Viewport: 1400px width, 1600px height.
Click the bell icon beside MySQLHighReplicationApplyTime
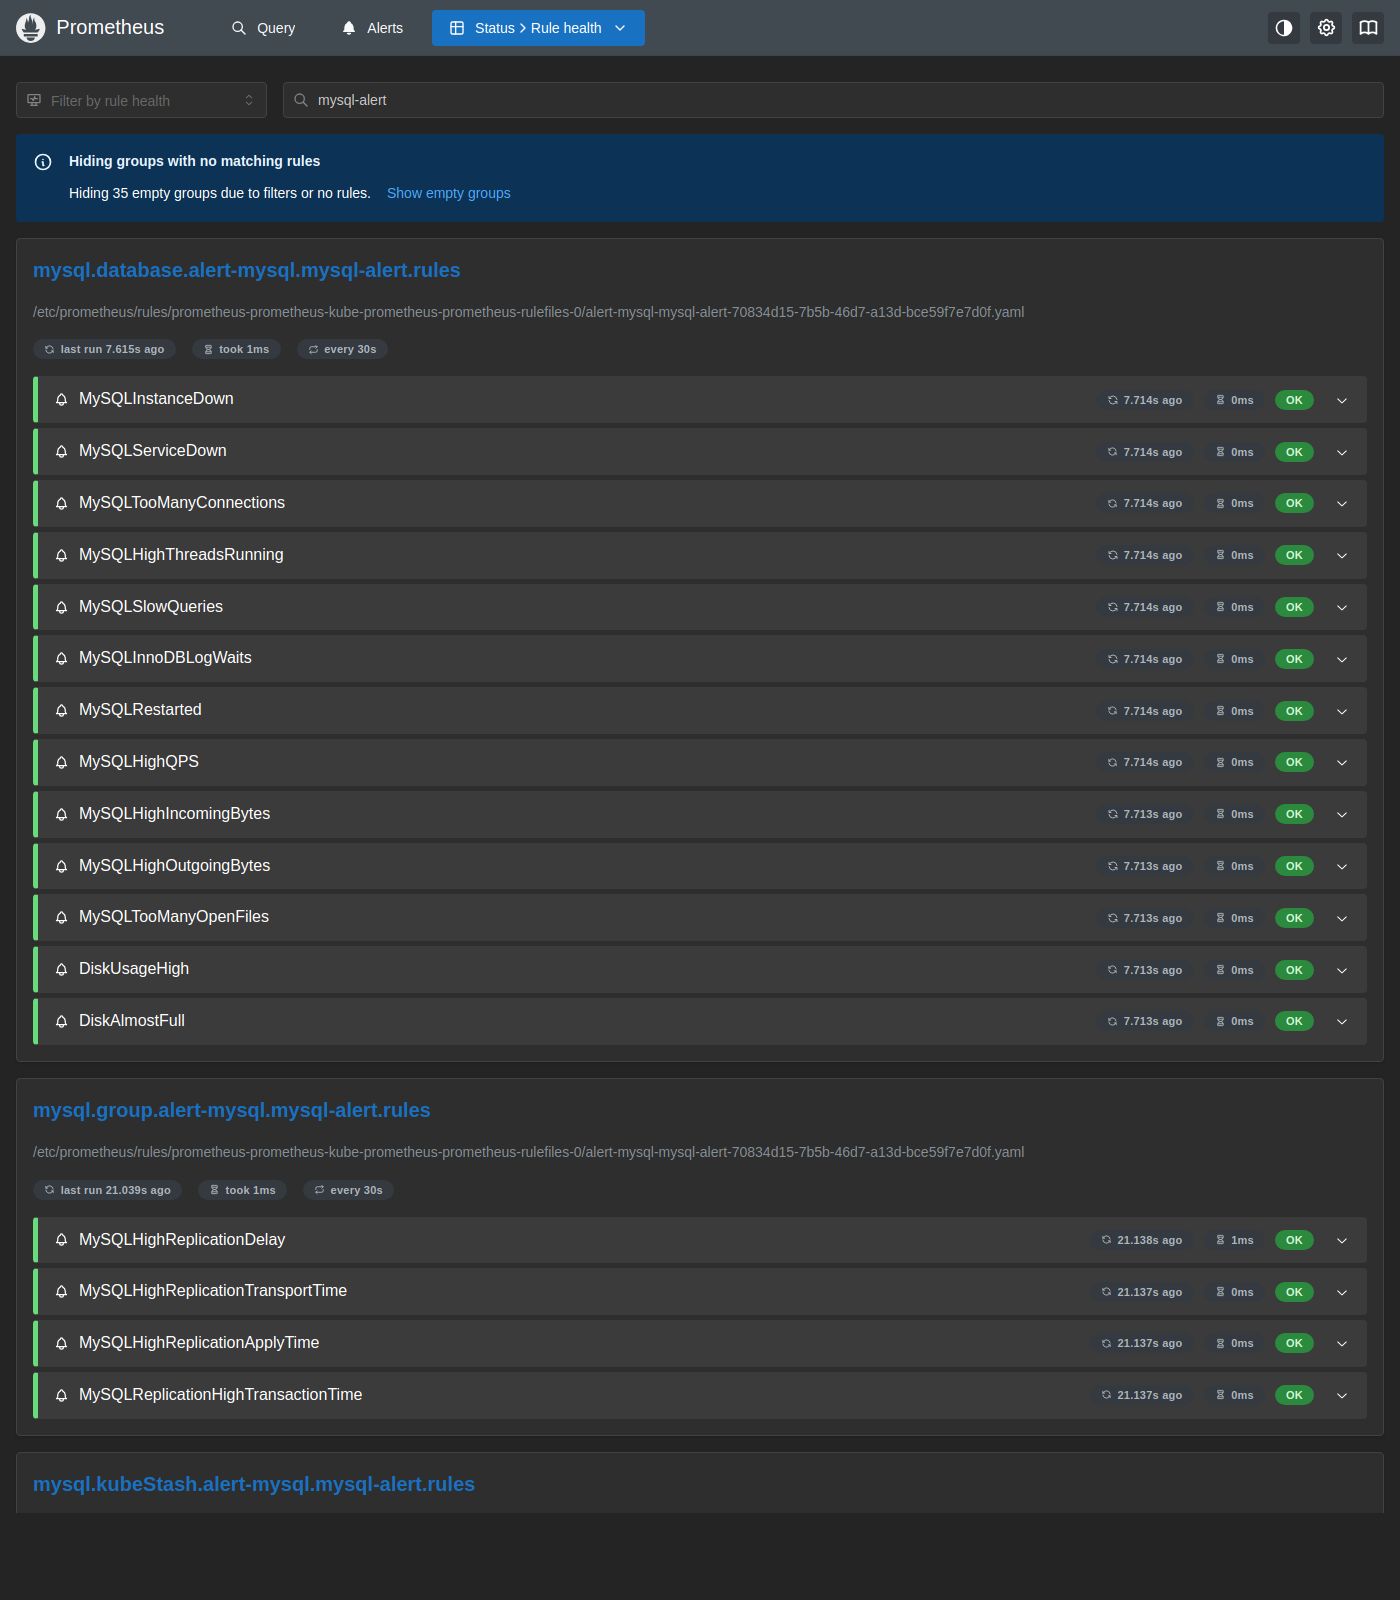pos(61,1343)
